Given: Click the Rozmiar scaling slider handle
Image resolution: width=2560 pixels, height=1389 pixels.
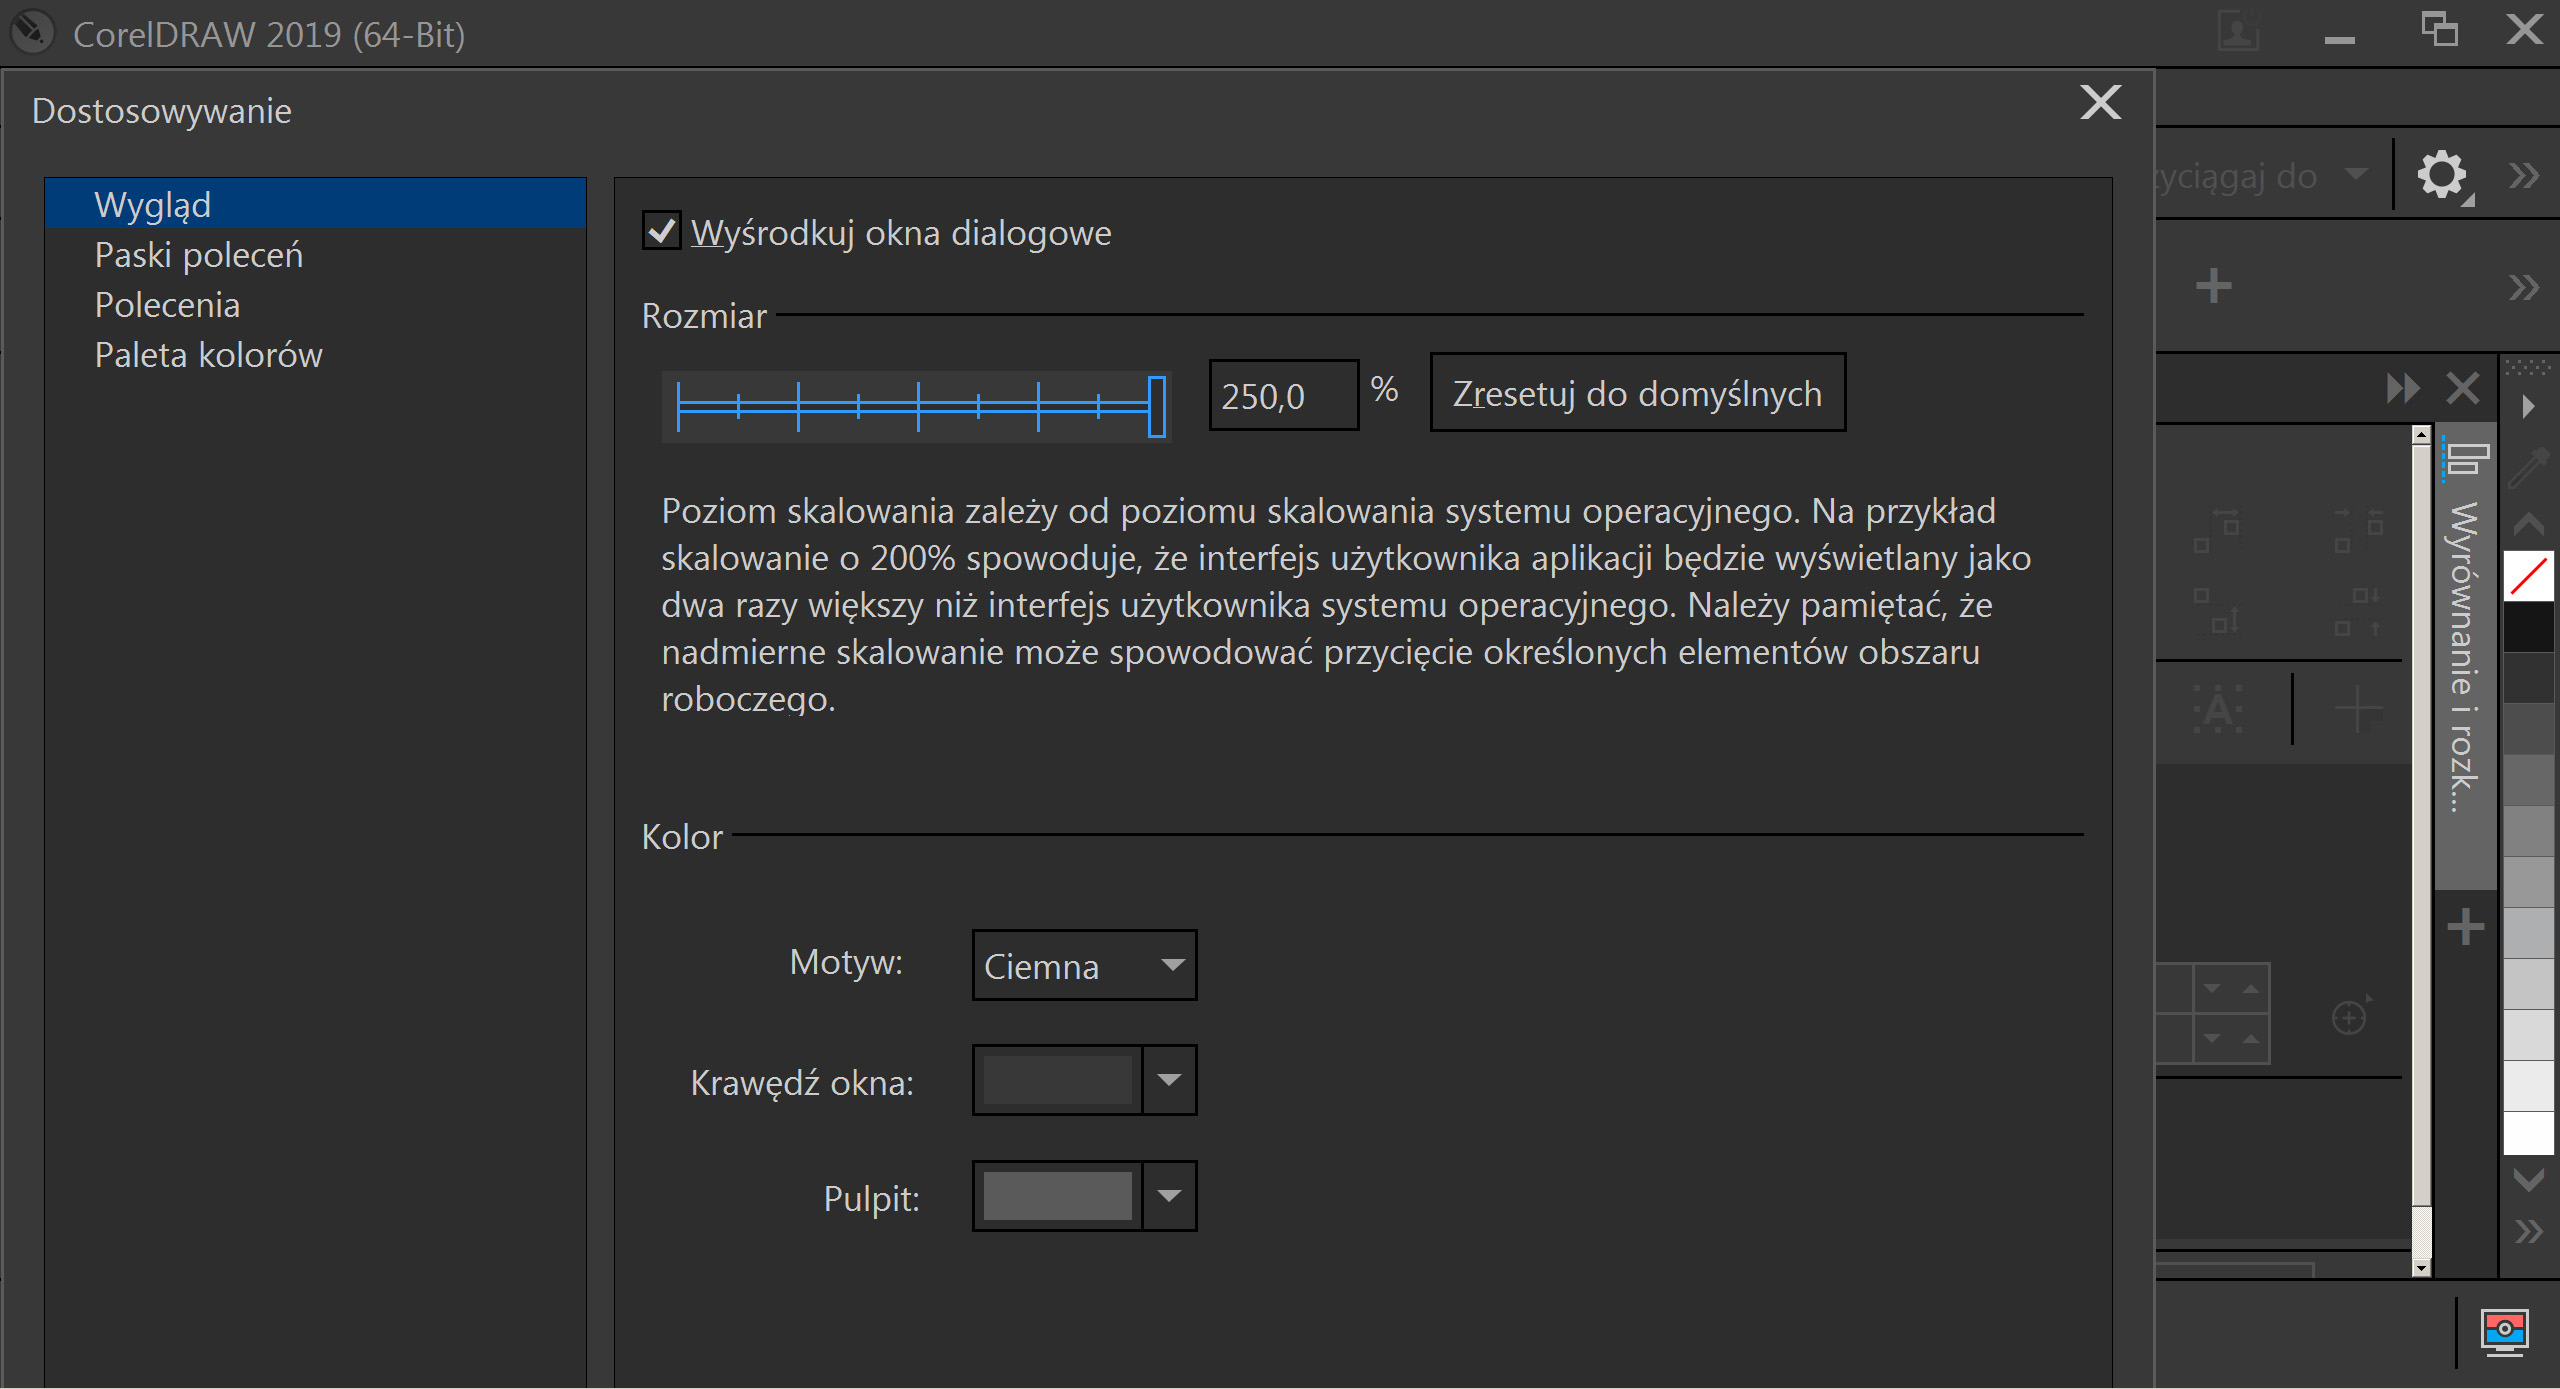Looking at the screenshot, I should pyautogui.click(x=1156, y=406).
